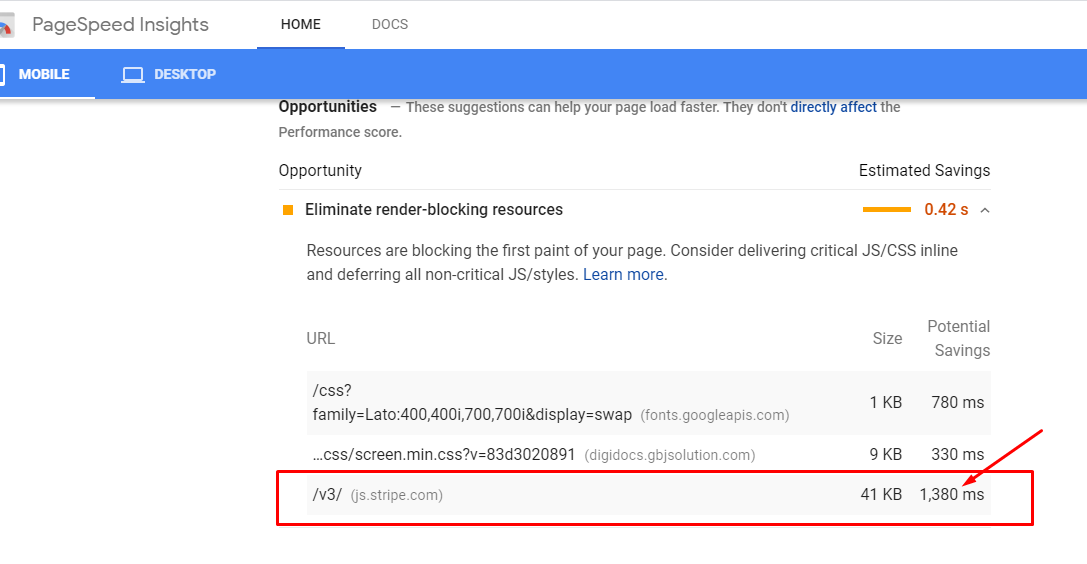The height and width of the screenshot is (564, 1087).
Task: Click 'Eliminate render-blocking resources' audit title
Action: pyautogui.click(x=434, y=210)
